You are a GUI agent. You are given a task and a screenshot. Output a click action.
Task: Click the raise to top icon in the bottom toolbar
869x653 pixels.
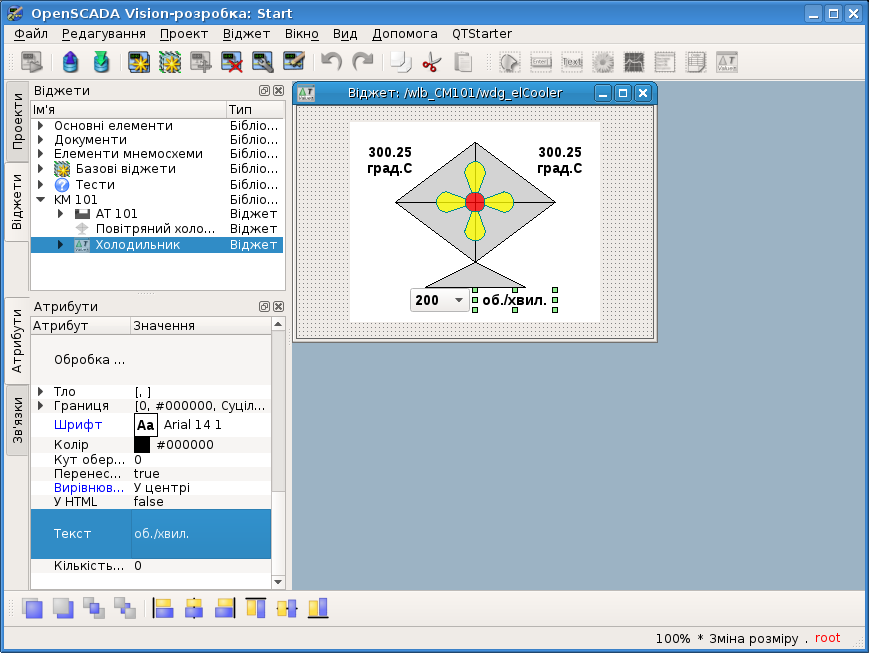coord(32,608)
